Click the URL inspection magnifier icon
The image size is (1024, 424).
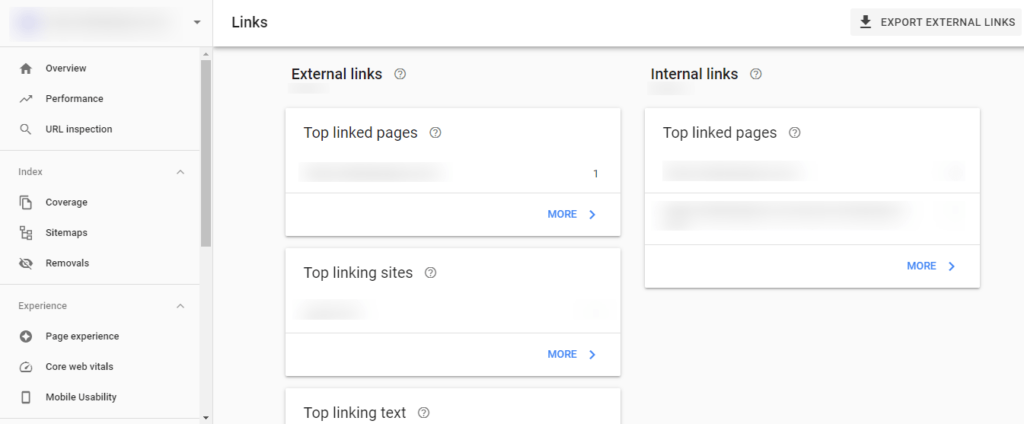[26, 129]
